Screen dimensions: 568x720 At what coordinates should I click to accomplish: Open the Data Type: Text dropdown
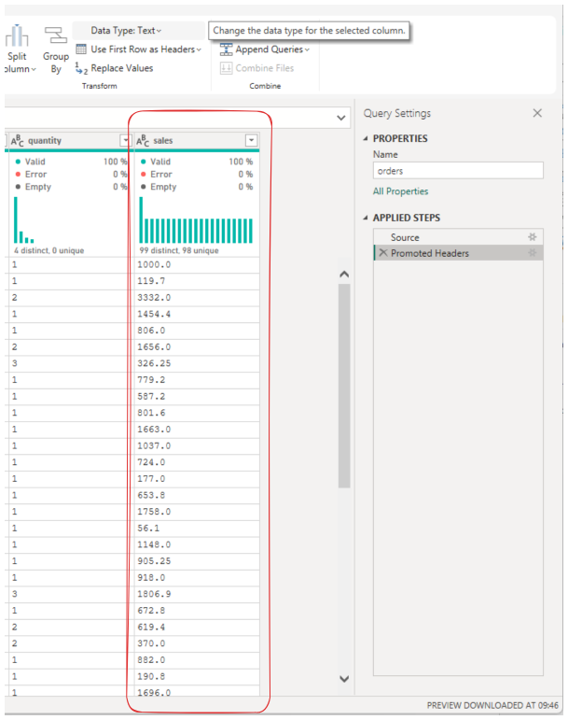(x=126, y=31)
